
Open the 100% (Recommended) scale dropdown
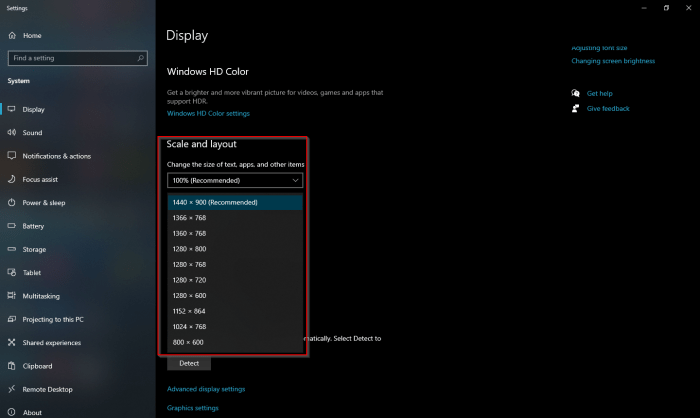tap(235, 180)
